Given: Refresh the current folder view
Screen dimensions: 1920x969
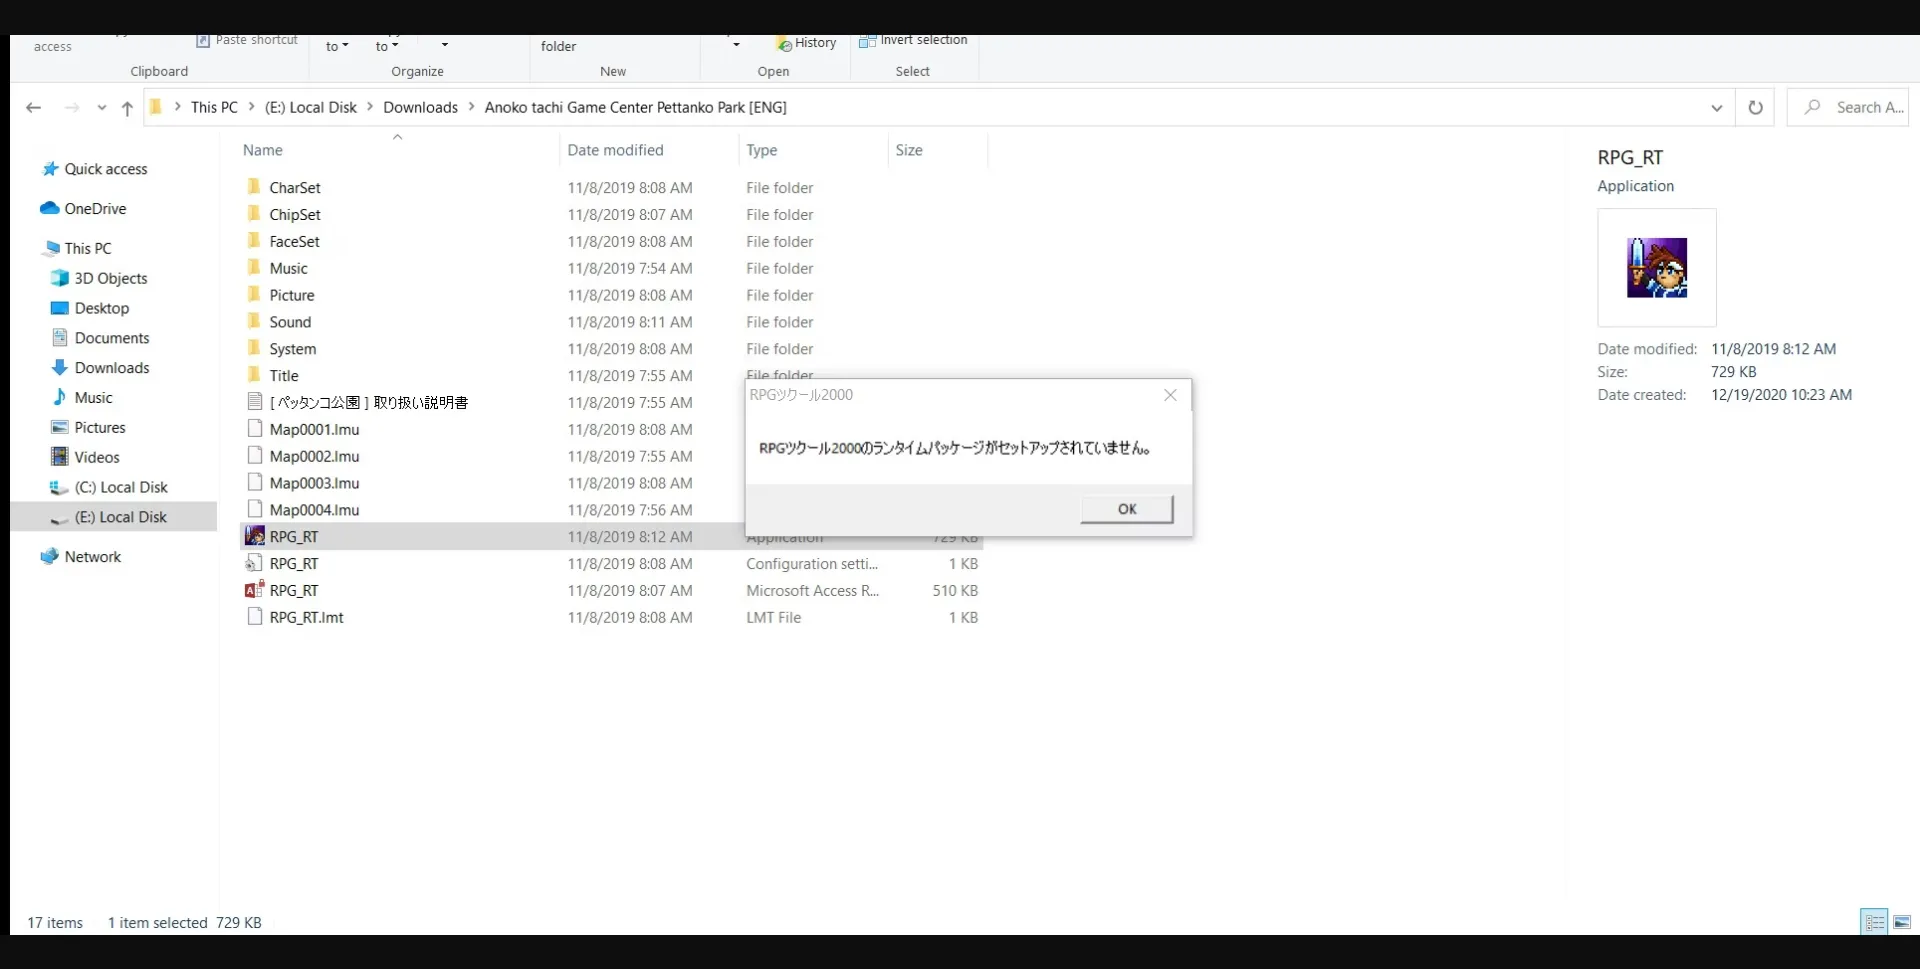Looking at the screenshot, I should click(1755, 108).
